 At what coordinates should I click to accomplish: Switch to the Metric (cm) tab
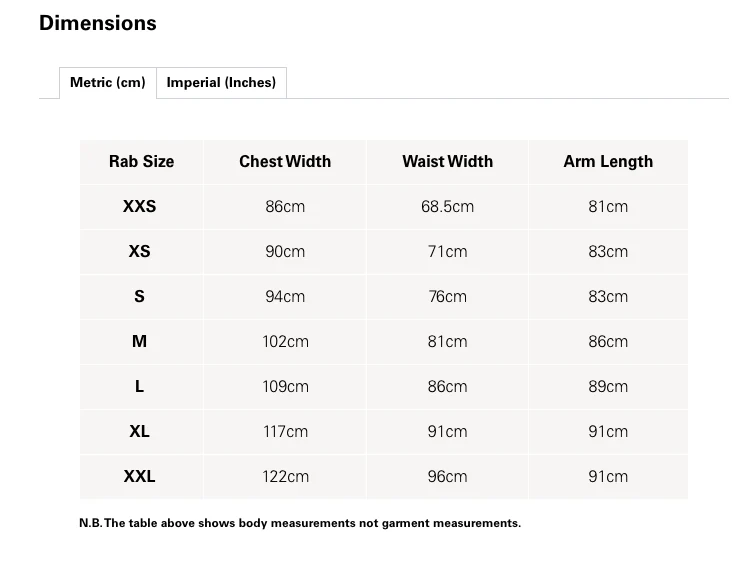(x=108, y=83)
